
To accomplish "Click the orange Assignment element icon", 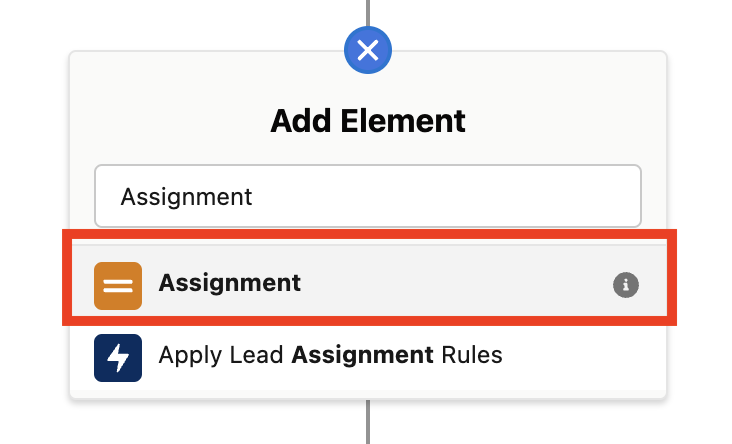I will point(118,284).
